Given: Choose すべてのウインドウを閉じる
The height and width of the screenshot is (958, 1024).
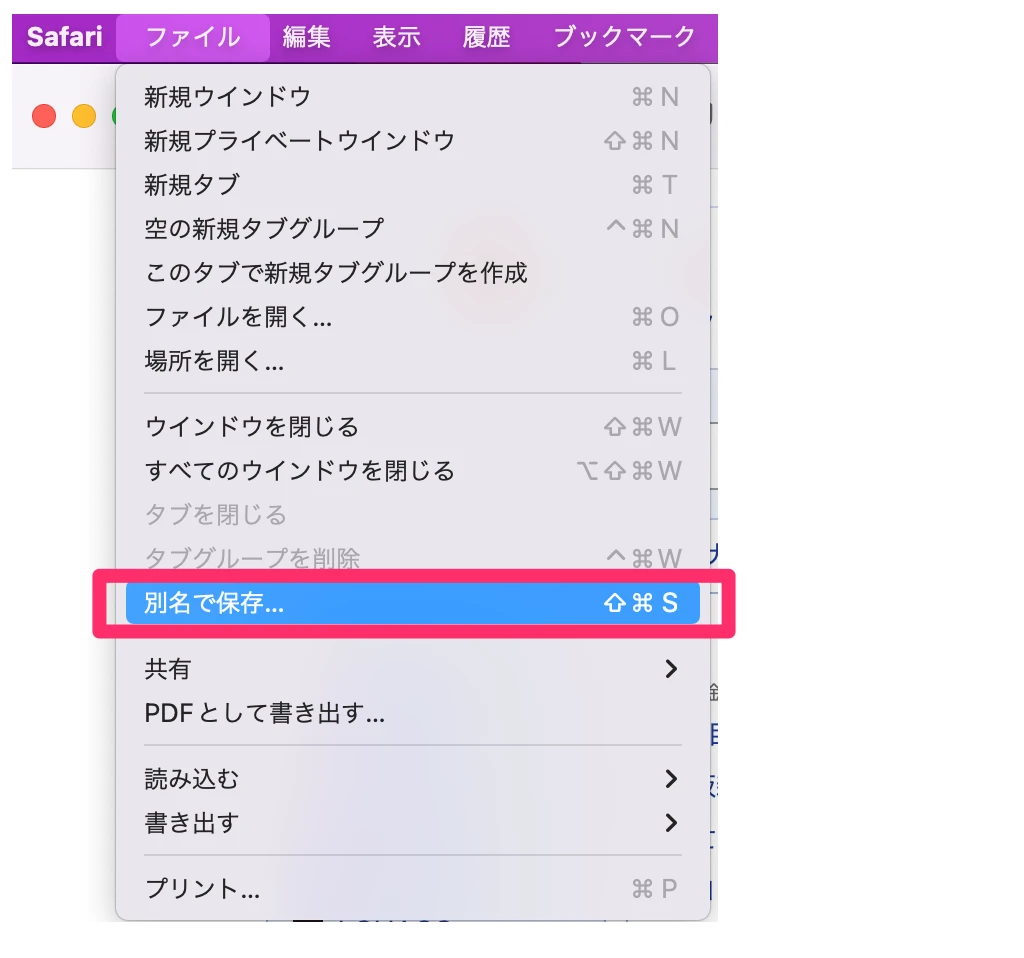Looking at the screenshot, I should point(413,471).
